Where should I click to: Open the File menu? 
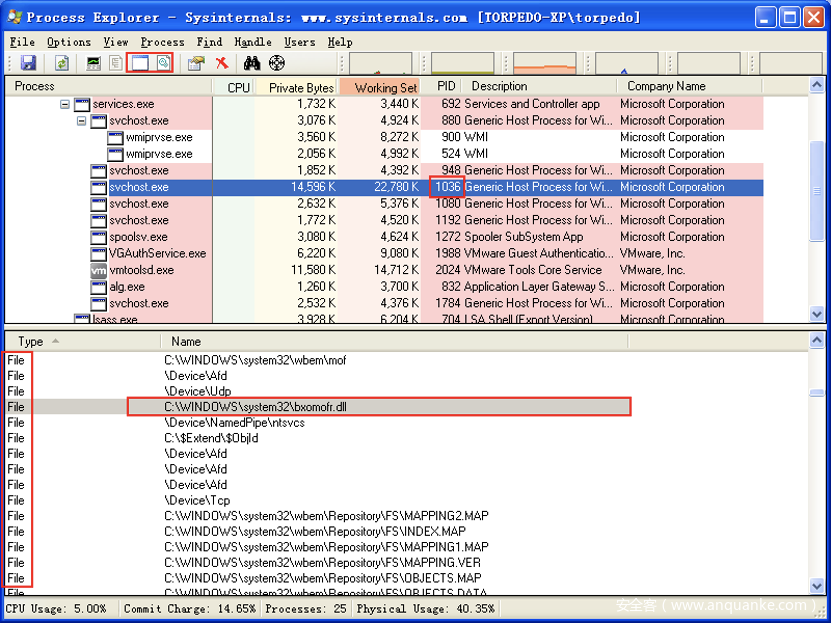coord(22,42)
